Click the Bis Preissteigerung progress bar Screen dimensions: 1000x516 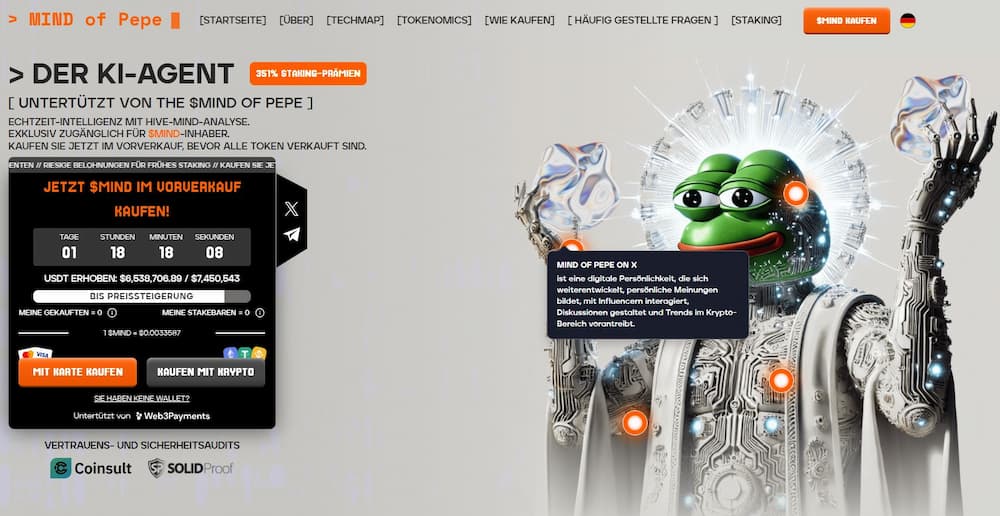[142, 297]
